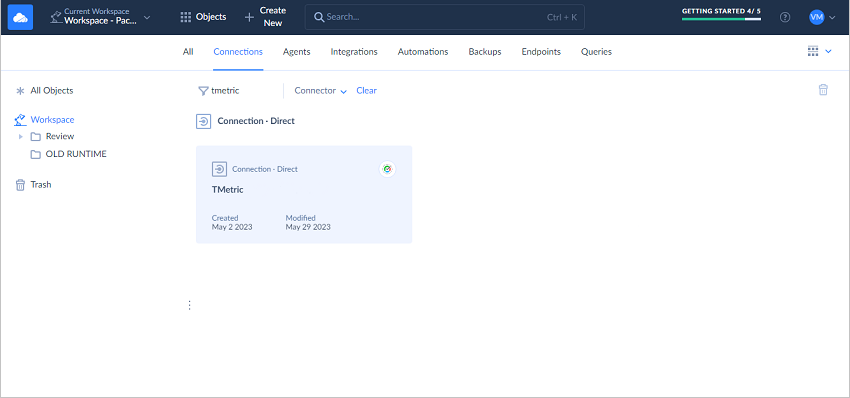Click the TMetric connection name
Image resolution: width=850 pixels, height=398 pixels.
pyautogui.click(x=228, y=190)
